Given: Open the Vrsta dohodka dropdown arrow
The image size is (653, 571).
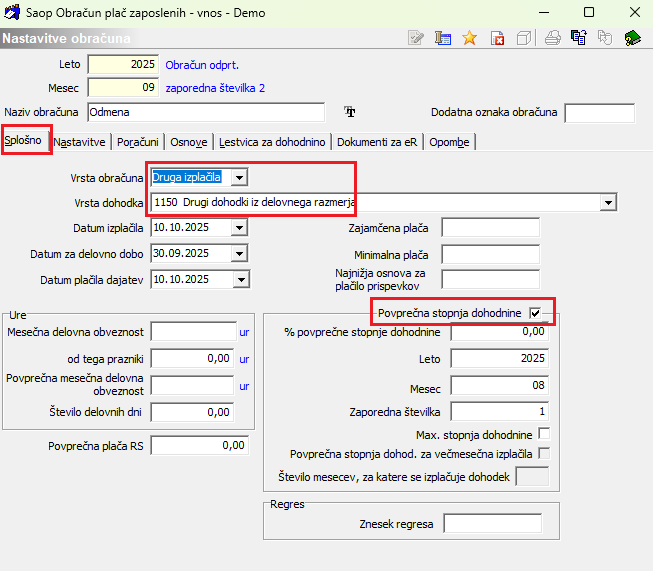Looking at the screenshot, I should 608,203.
